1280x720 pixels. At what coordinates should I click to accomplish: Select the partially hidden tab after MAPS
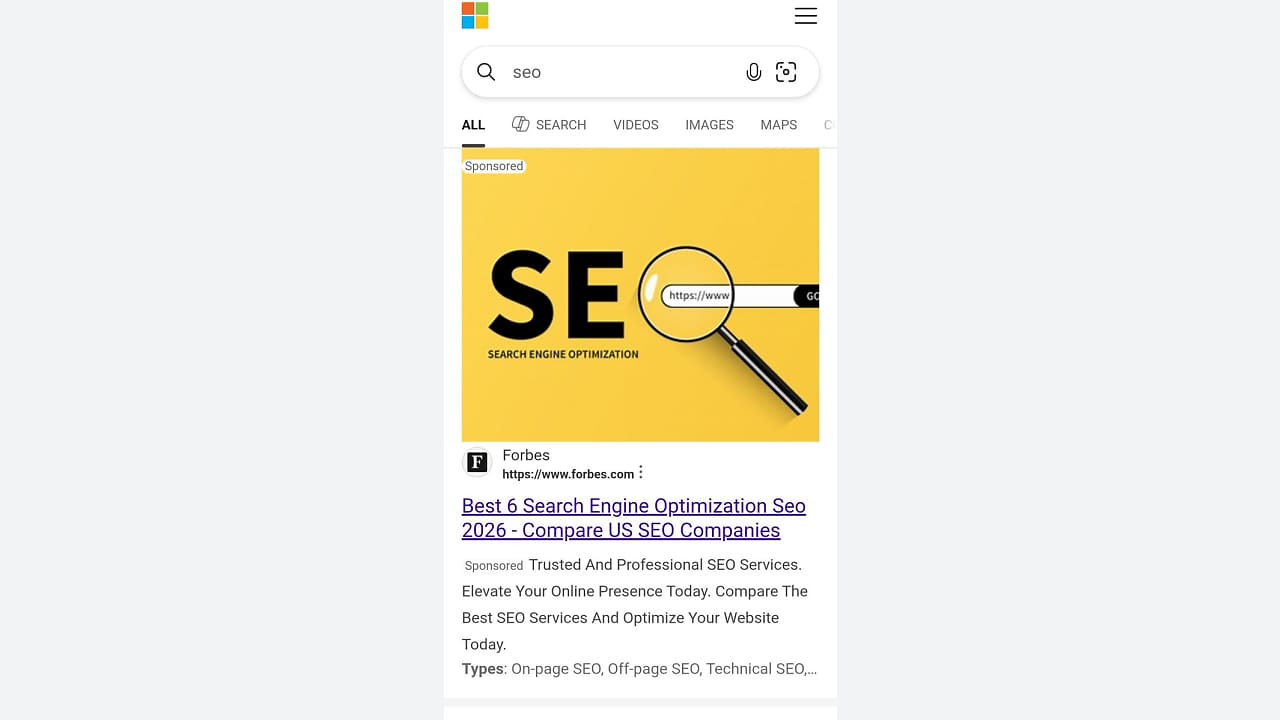click(828, 125)
